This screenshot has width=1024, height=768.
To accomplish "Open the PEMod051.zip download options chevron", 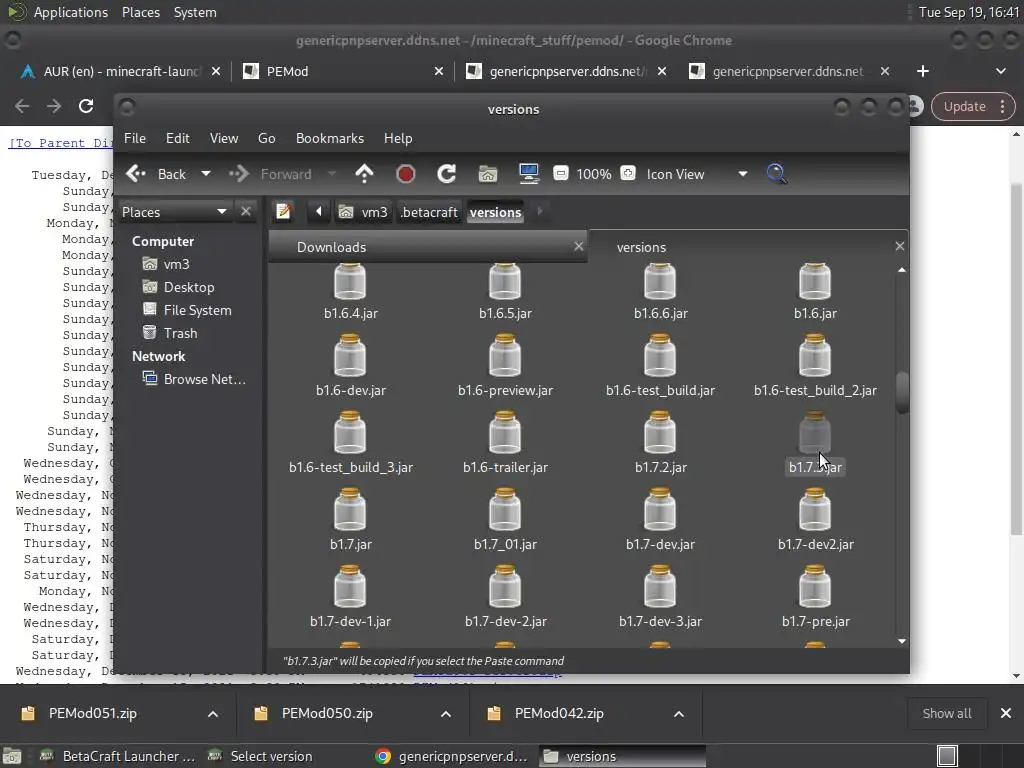I will pyautogui.click(x=213, y=714).
